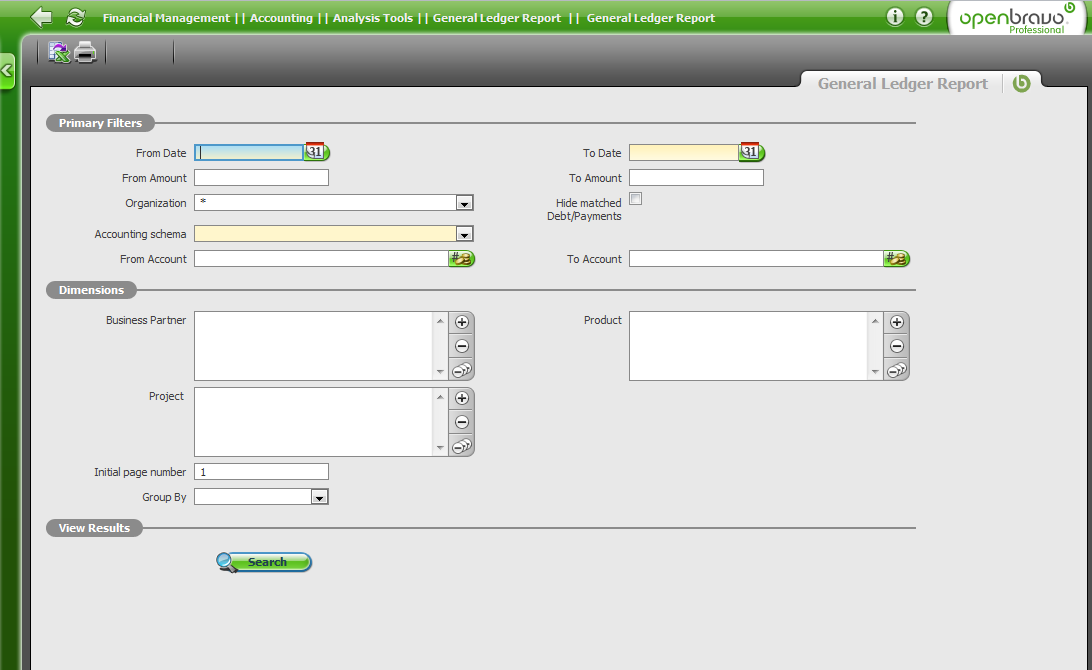Add a Project with the plus icon

(x=462, y=398)
